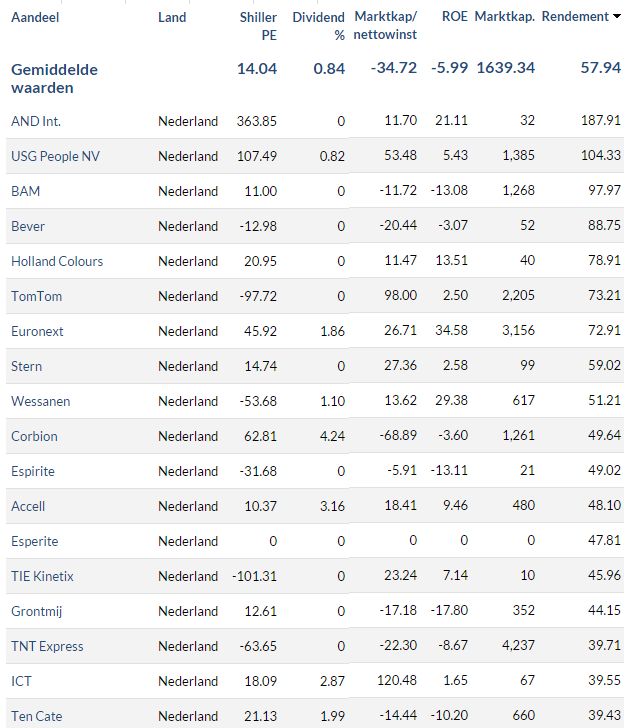The image size is (631, 728).
Task: Open the Wessanen stock link
Action: (x=40, y=402)
